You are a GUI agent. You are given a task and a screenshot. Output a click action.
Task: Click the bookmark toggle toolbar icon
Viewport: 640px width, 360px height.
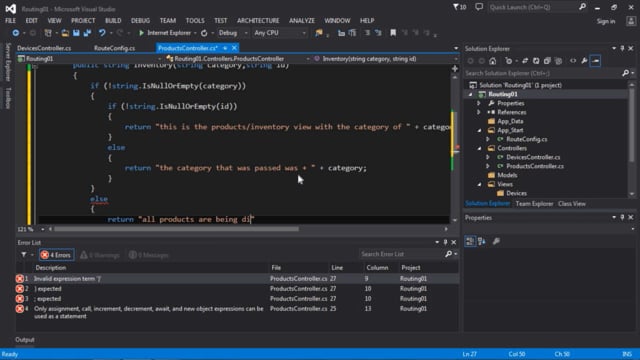(393, 33)
